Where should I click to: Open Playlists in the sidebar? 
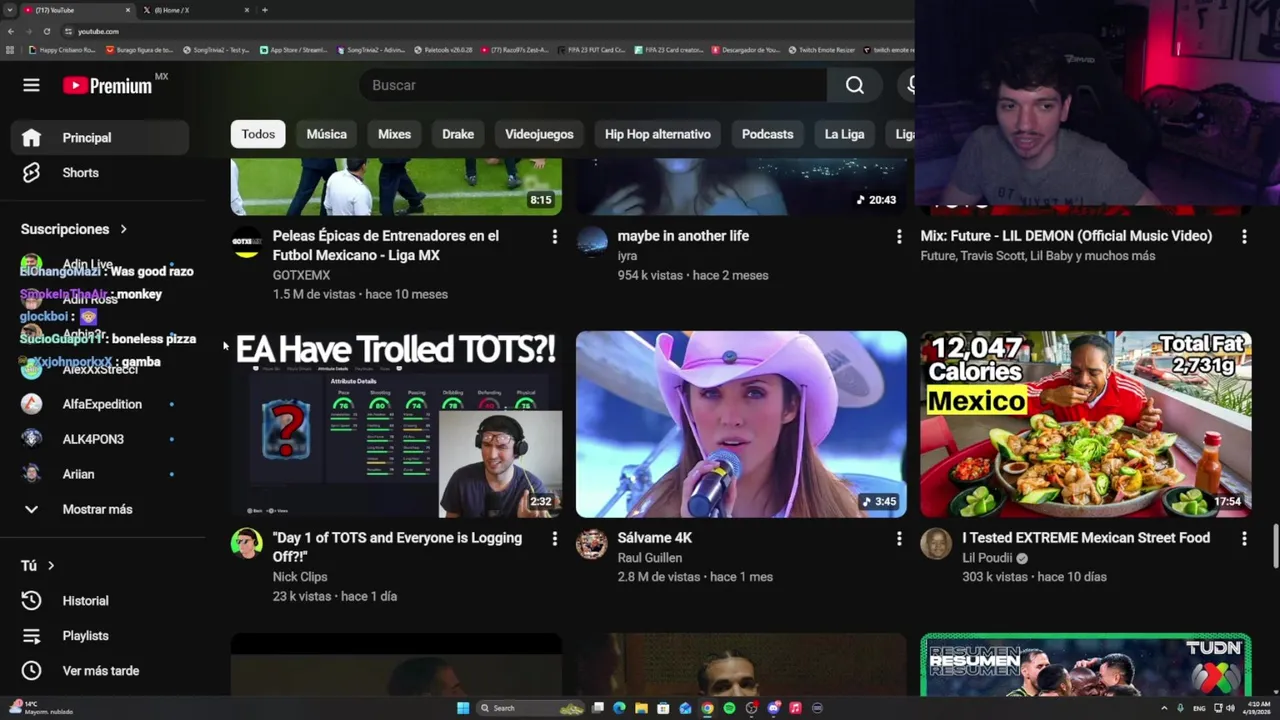pyautogui.click(x=99, y=636)
